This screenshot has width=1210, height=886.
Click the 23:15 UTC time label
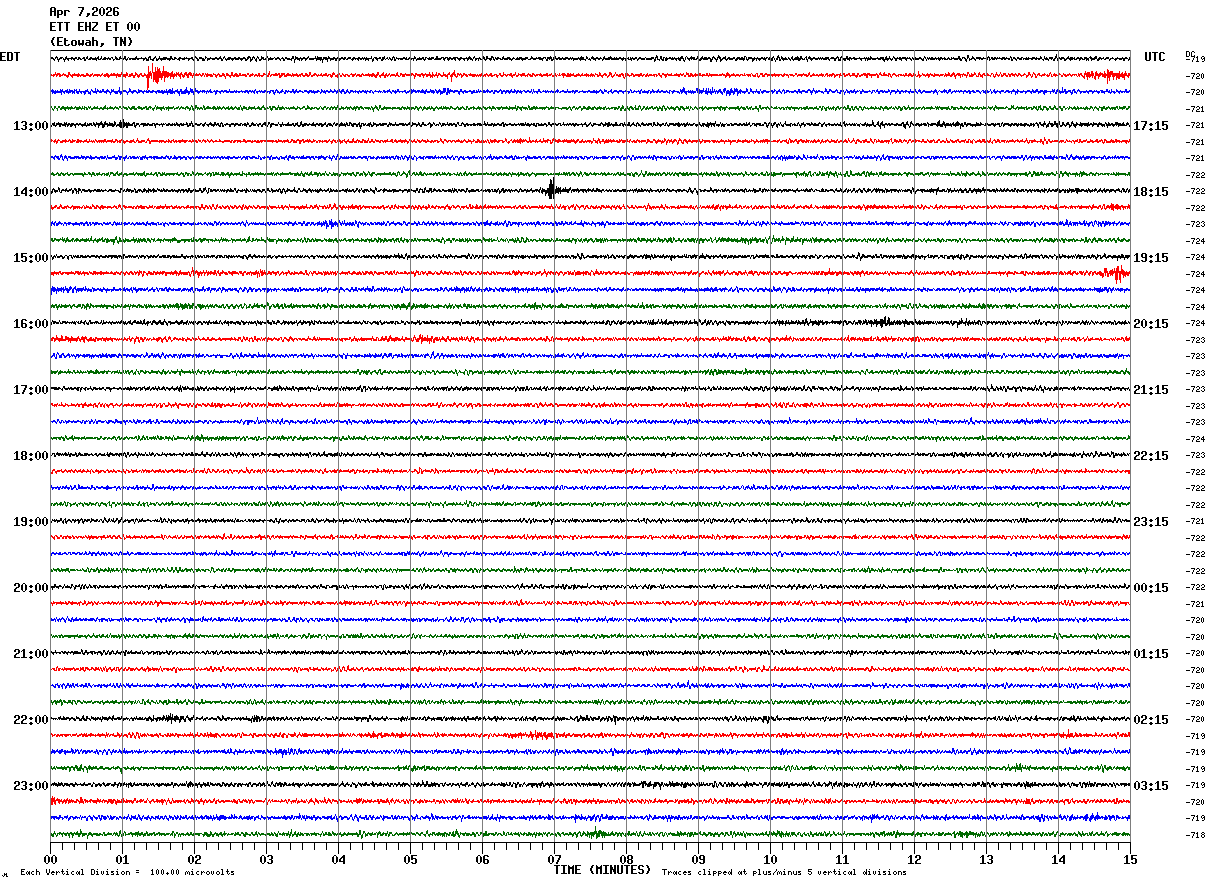point(1150,522)
